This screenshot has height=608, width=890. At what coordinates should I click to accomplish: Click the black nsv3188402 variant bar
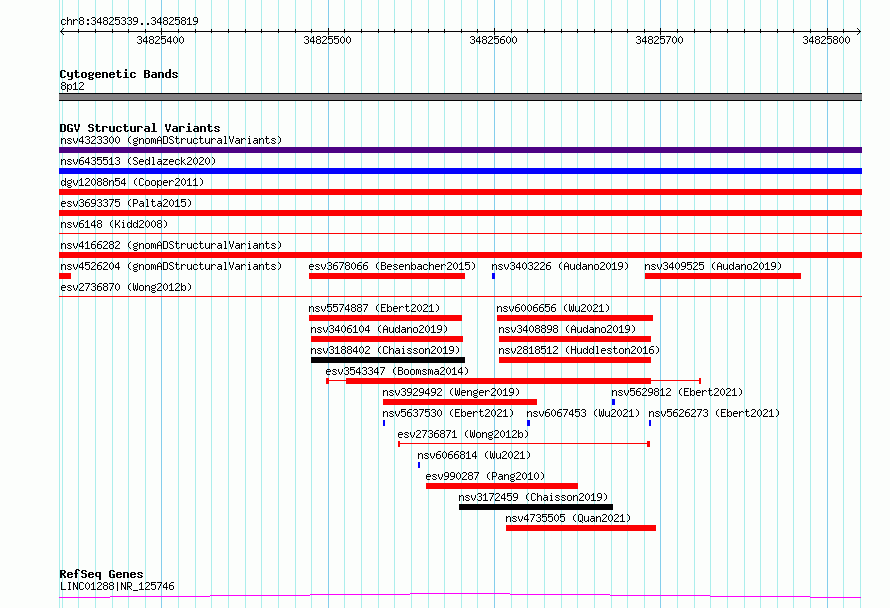388,360
